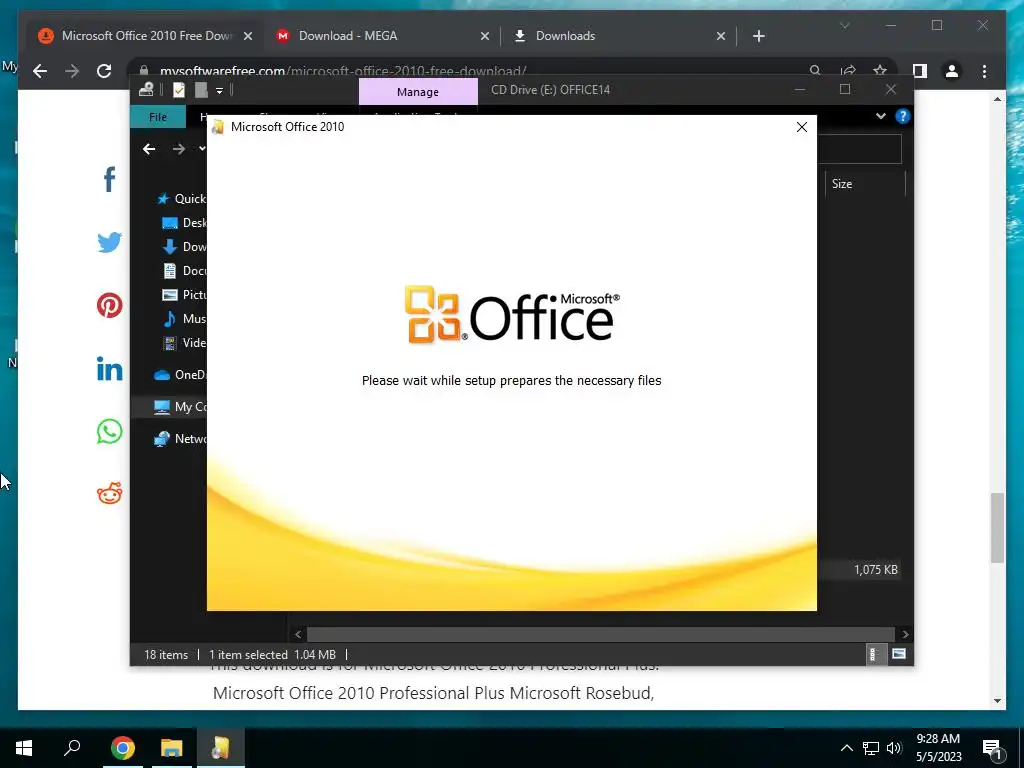
Task: Open Documents folder in navigation pane
Action: 184,270
